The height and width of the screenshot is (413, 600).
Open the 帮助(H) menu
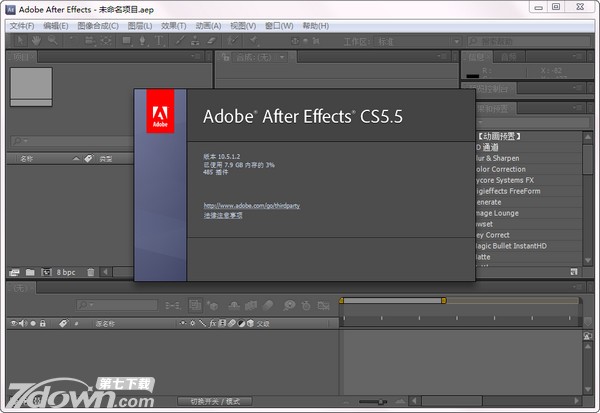pyautogui.click(x=314, y=25)
